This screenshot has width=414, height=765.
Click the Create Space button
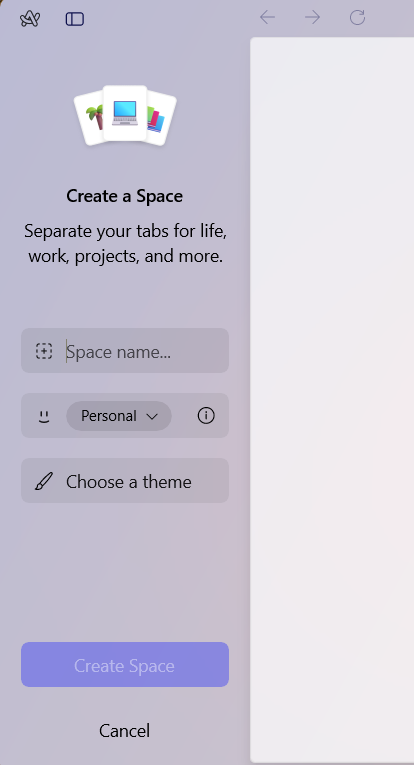[125, 664]
